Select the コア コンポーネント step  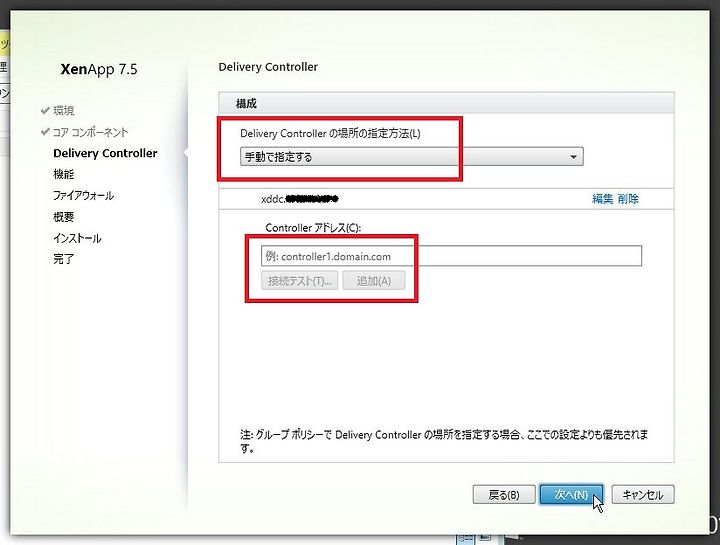pyautogui.click(x=90, y=132)
